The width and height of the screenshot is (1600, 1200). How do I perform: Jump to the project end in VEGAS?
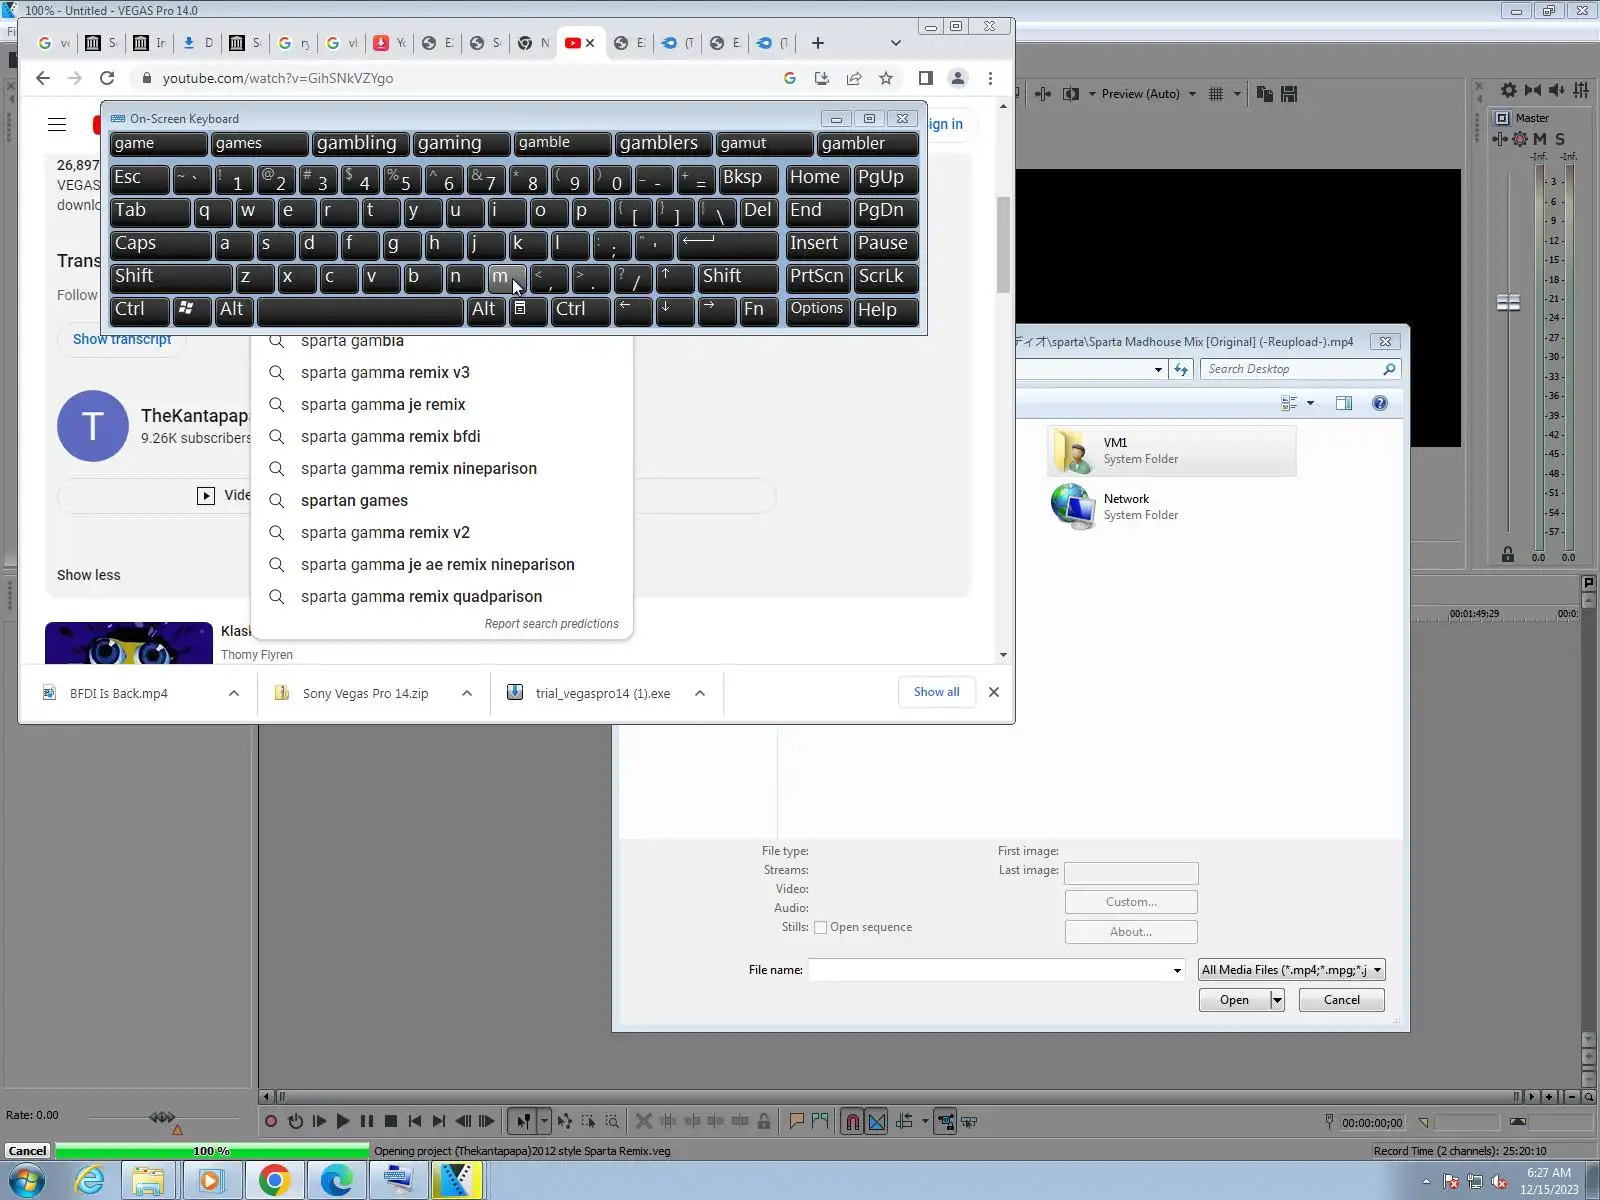pyautogui.click(x=439, y=1122)
